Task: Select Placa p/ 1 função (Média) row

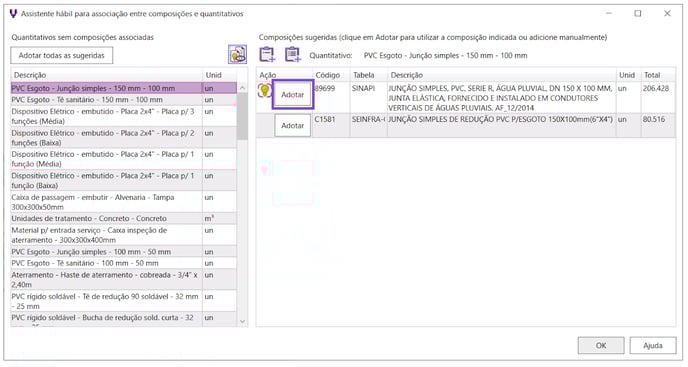Action: pyautogui.click(x=124, y=159)
